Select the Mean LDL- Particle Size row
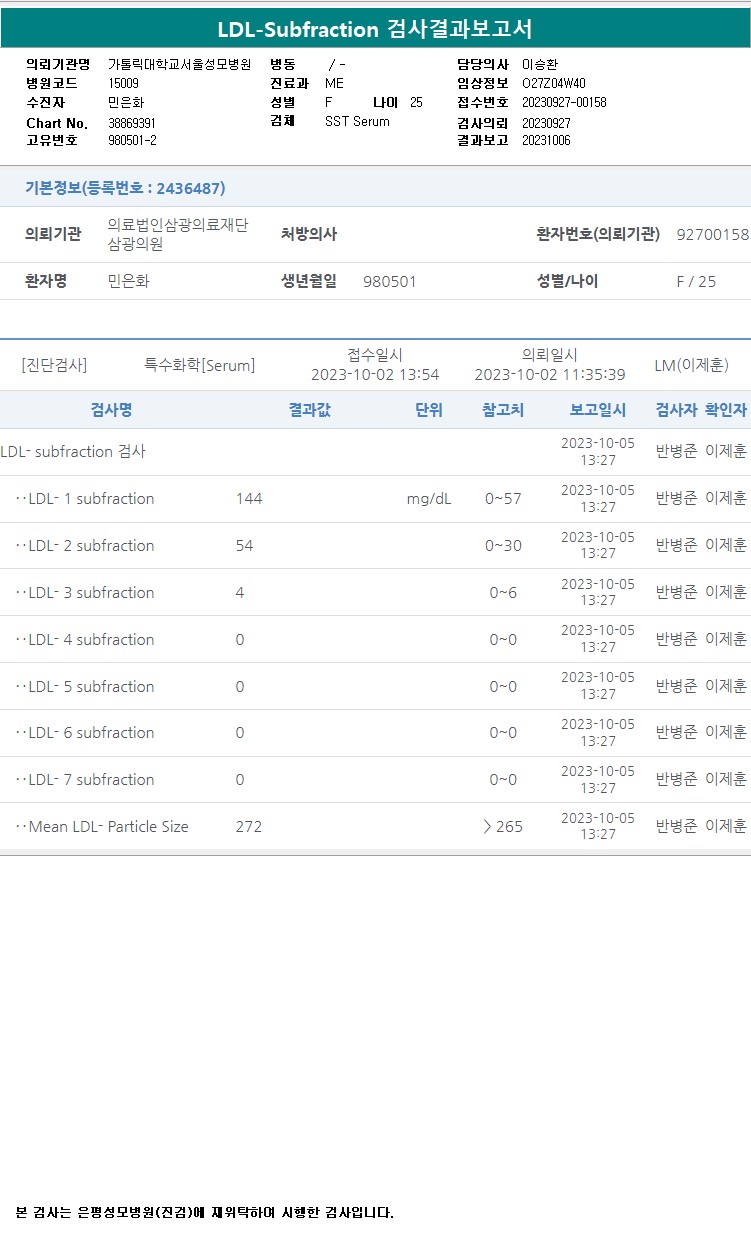The height and width of the screenshot is (1242, 751). 375,827
